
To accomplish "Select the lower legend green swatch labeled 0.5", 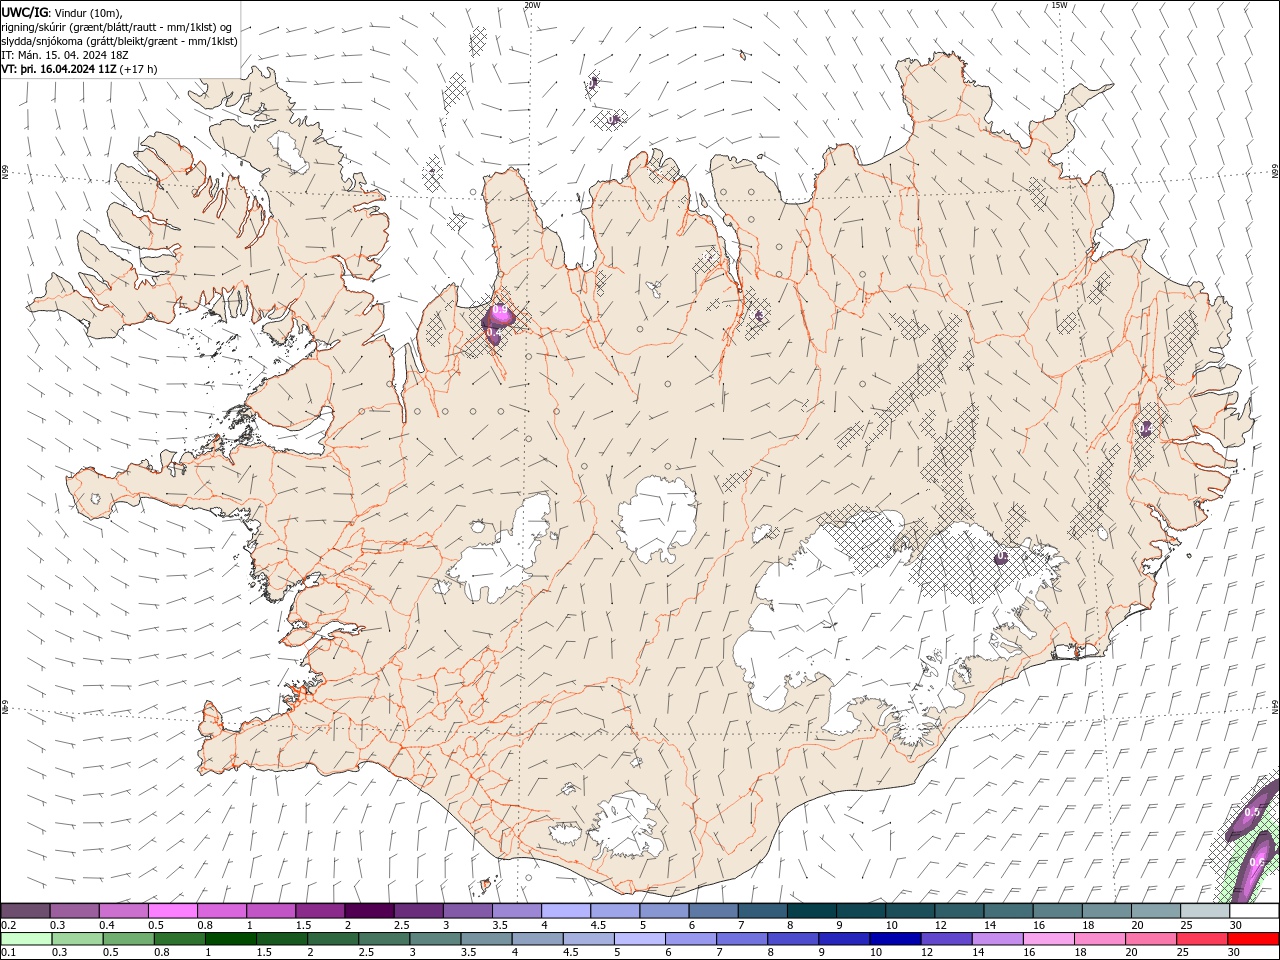I will [128, 939].
